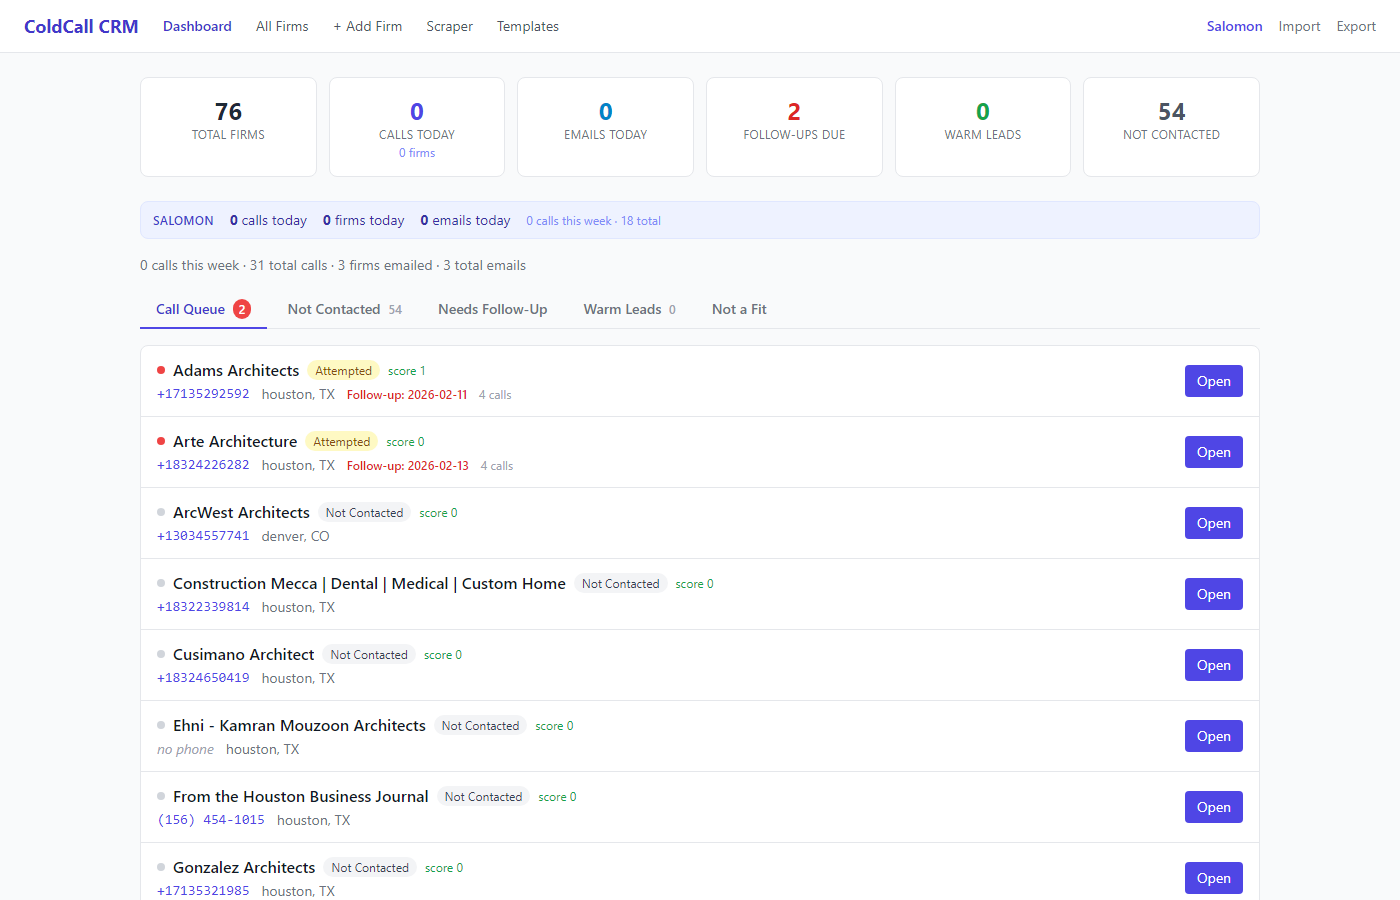
Task: Open the ArcWest Architects firm
Action: (x=1213, y=523)
